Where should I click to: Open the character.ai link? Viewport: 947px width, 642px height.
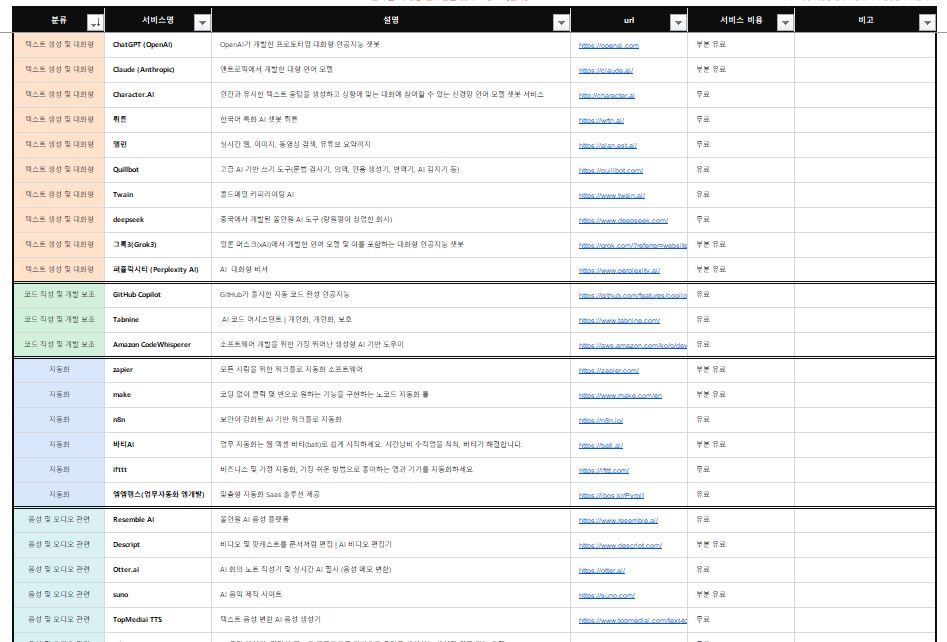[606, 95]
